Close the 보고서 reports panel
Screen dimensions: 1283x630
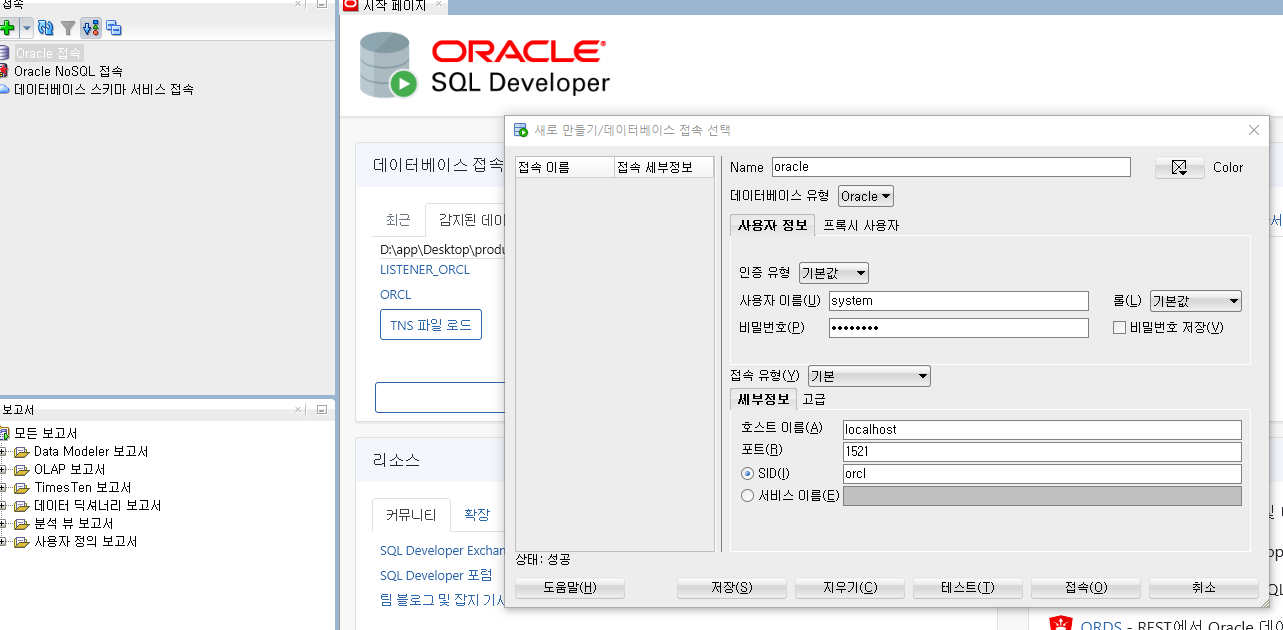pos(298,409)
